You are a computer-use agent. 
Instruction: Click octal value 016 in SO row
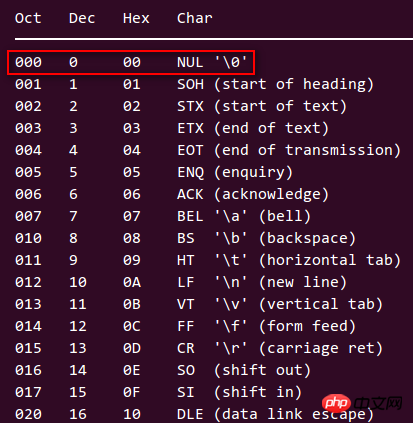(28, 370)
